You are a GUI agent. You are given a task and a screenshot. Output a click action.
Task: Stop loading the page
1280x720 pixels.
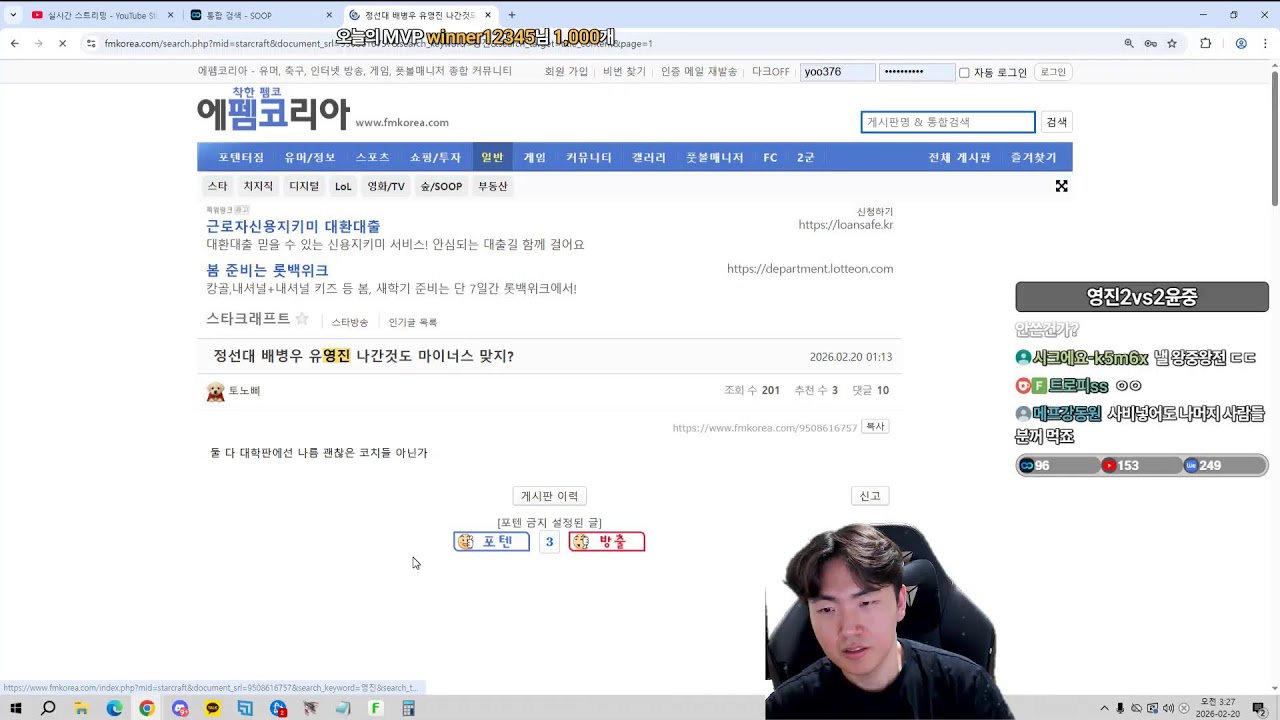coord(62,44)
